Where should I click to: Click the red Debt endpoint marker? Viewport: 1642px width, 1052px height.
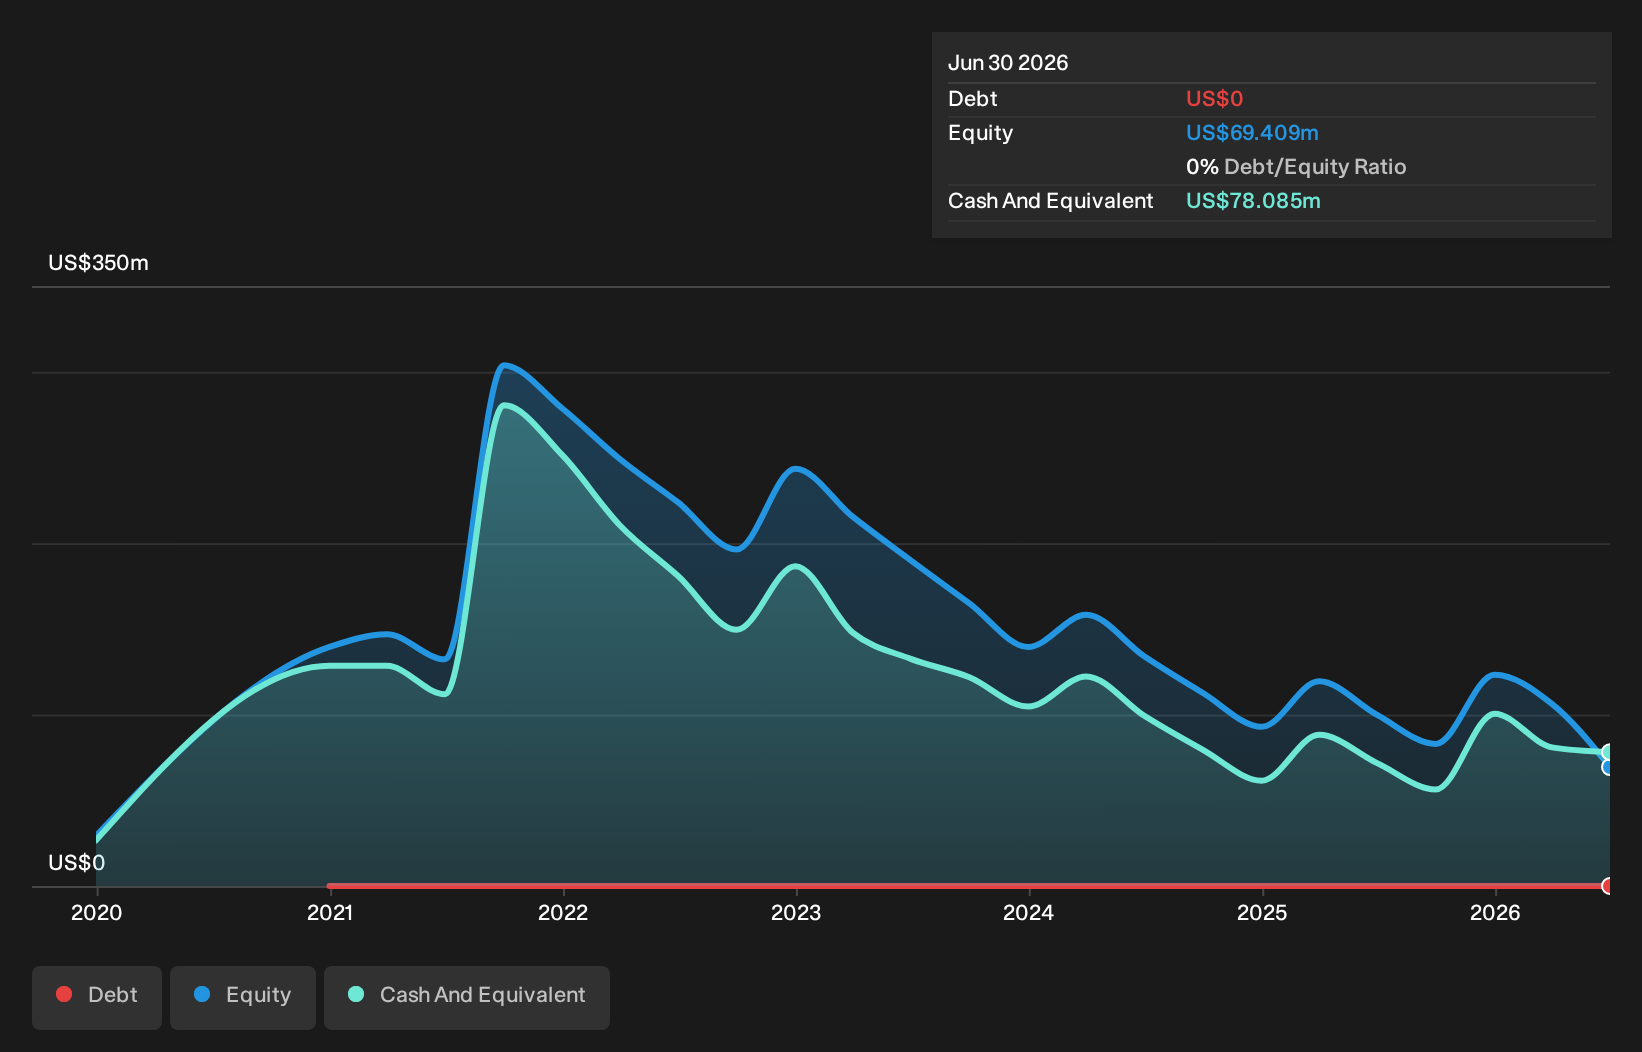[x=1608, y=886]
